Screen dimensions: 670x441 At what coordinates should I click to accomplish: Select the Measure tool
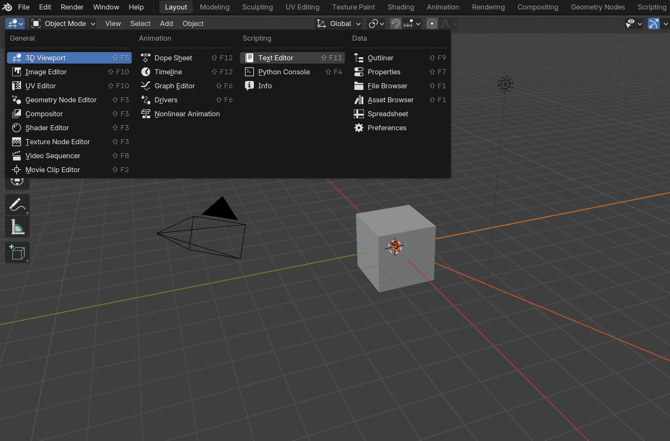click(x=17, y=228)
